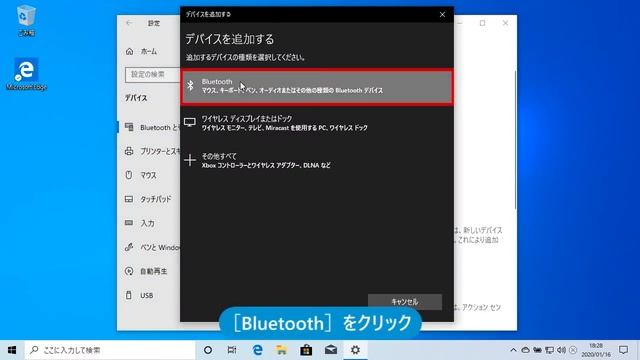Click the Settings window scrollbar
Screen dimensions: 640x360
515,140
